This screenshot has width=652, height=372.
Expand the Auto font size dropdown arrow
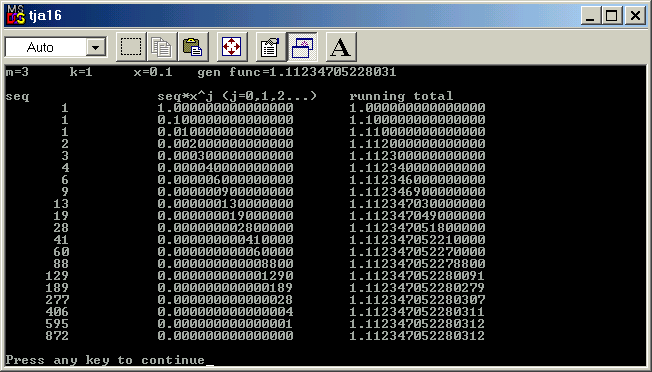click(96, 47)
